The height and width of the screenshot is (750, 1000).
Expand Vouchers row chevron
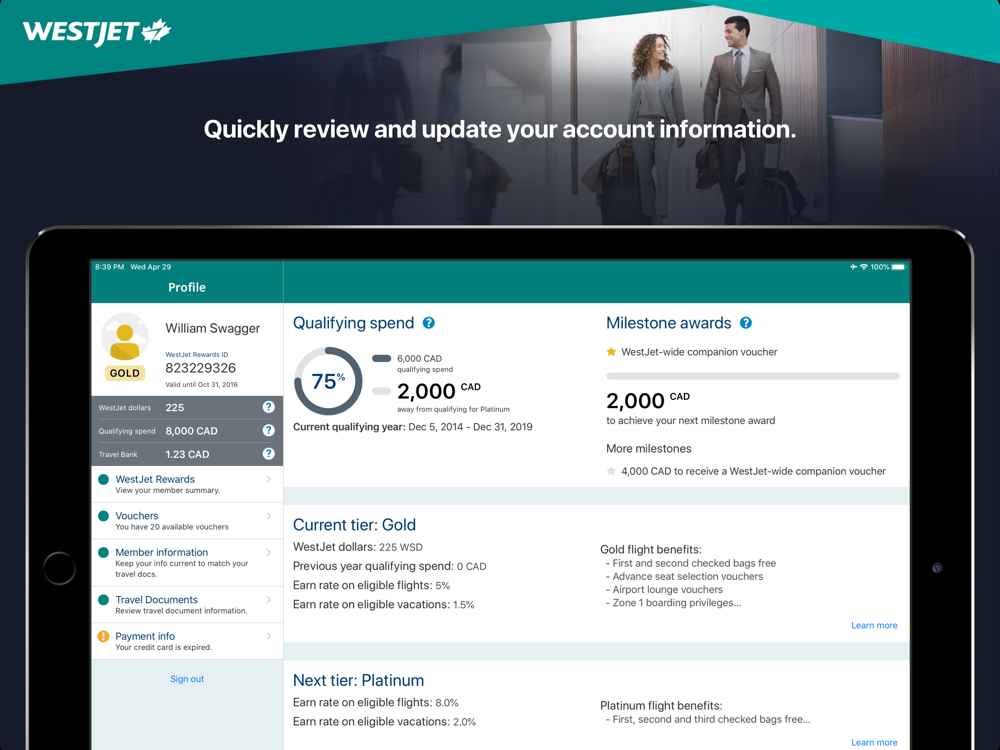[268, 515]
